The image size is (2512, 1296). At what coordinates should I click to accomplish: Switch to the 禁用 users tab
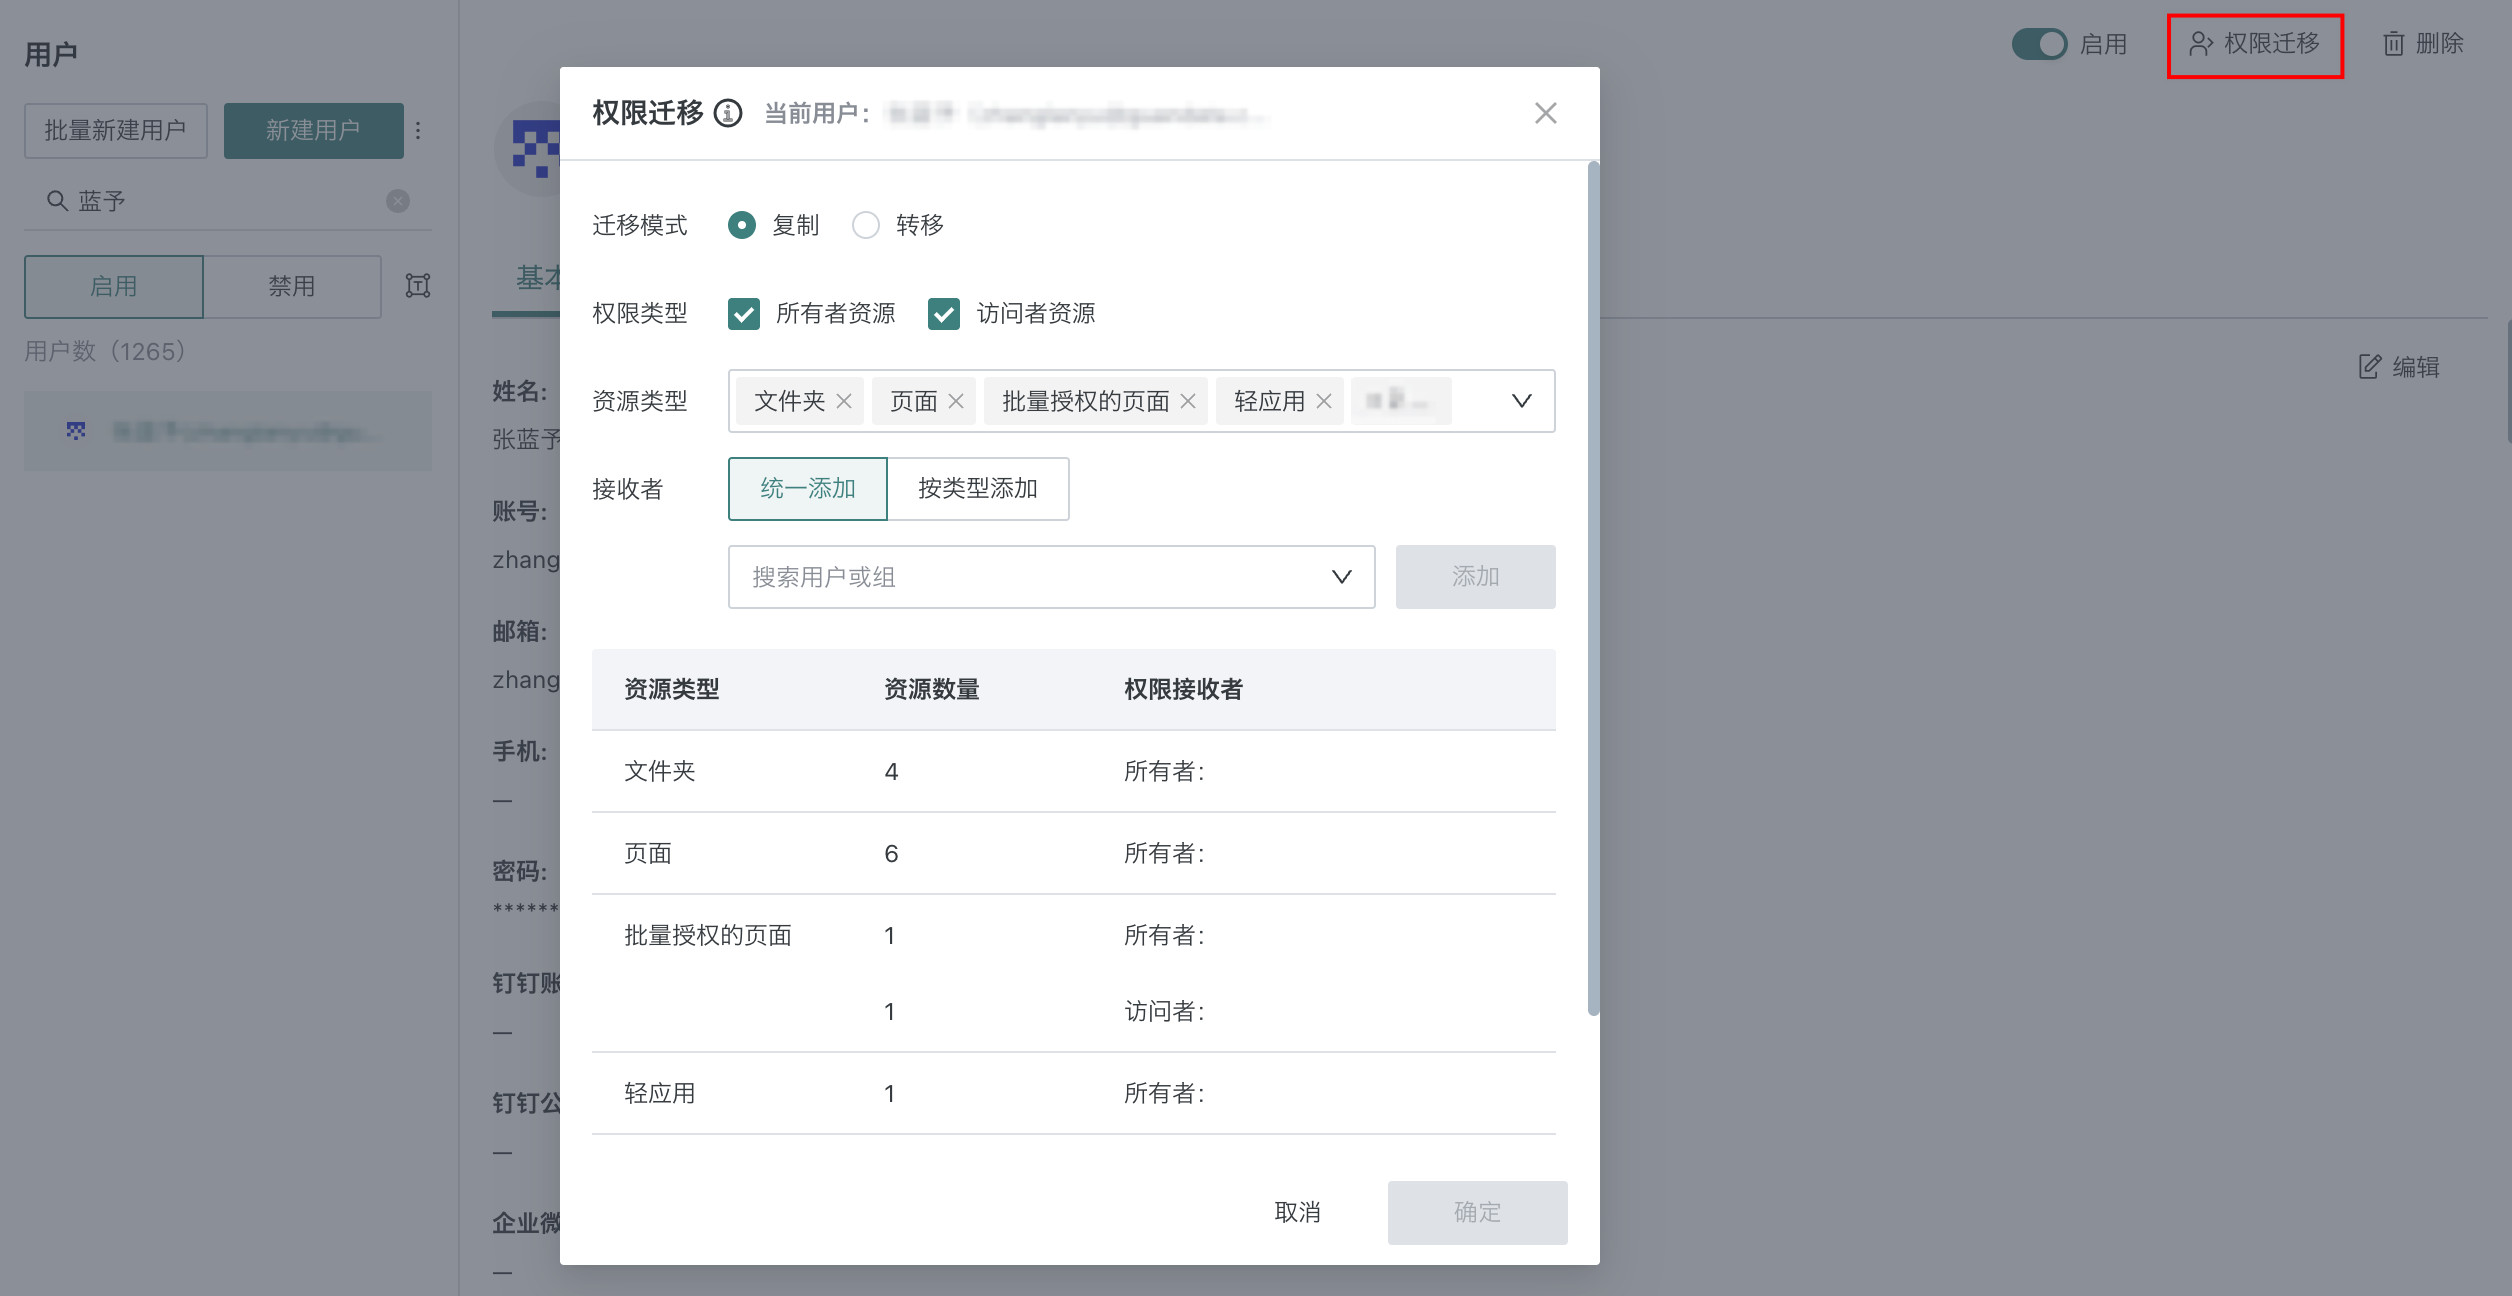point(291,287)
